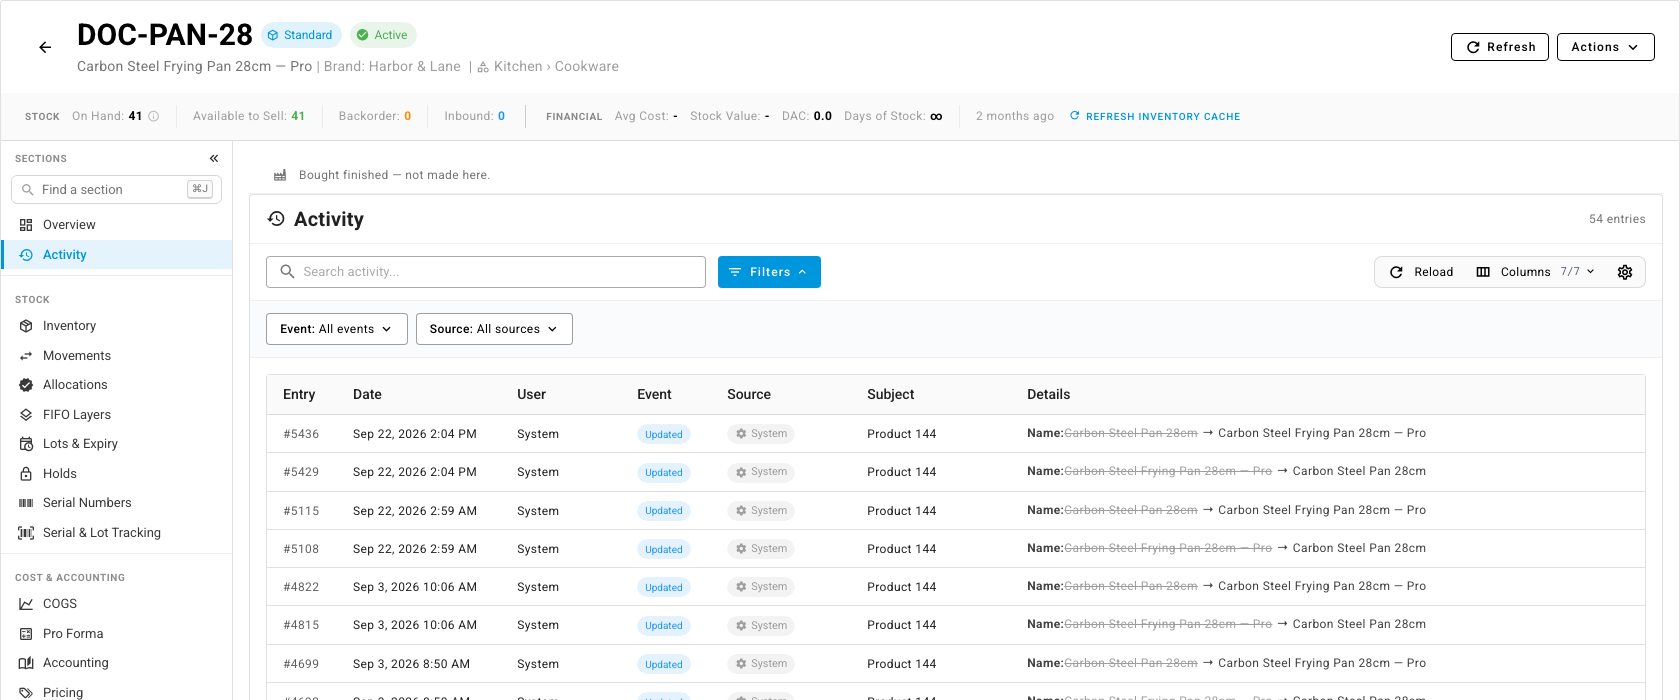The width and height of the screenshot is (1680, 700).
Task: Click the Event column header
Action: pos(654,395)
